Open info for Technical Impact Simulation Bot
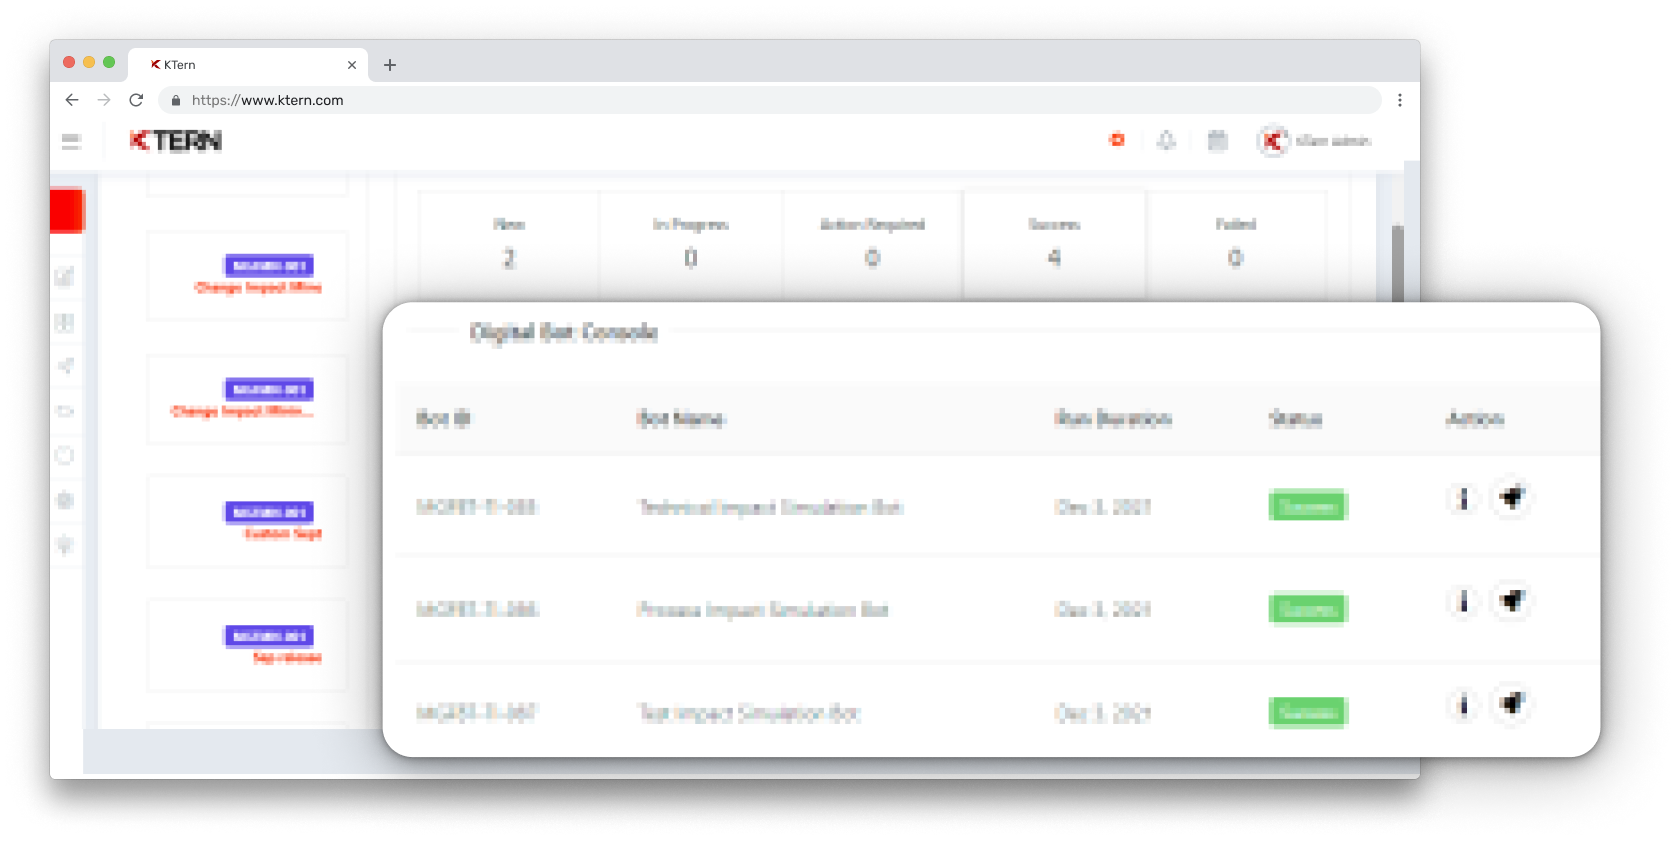Image resolution: width=1678 pixels, height=844 pixels. pyautogui.click(x=1463, y=498)
